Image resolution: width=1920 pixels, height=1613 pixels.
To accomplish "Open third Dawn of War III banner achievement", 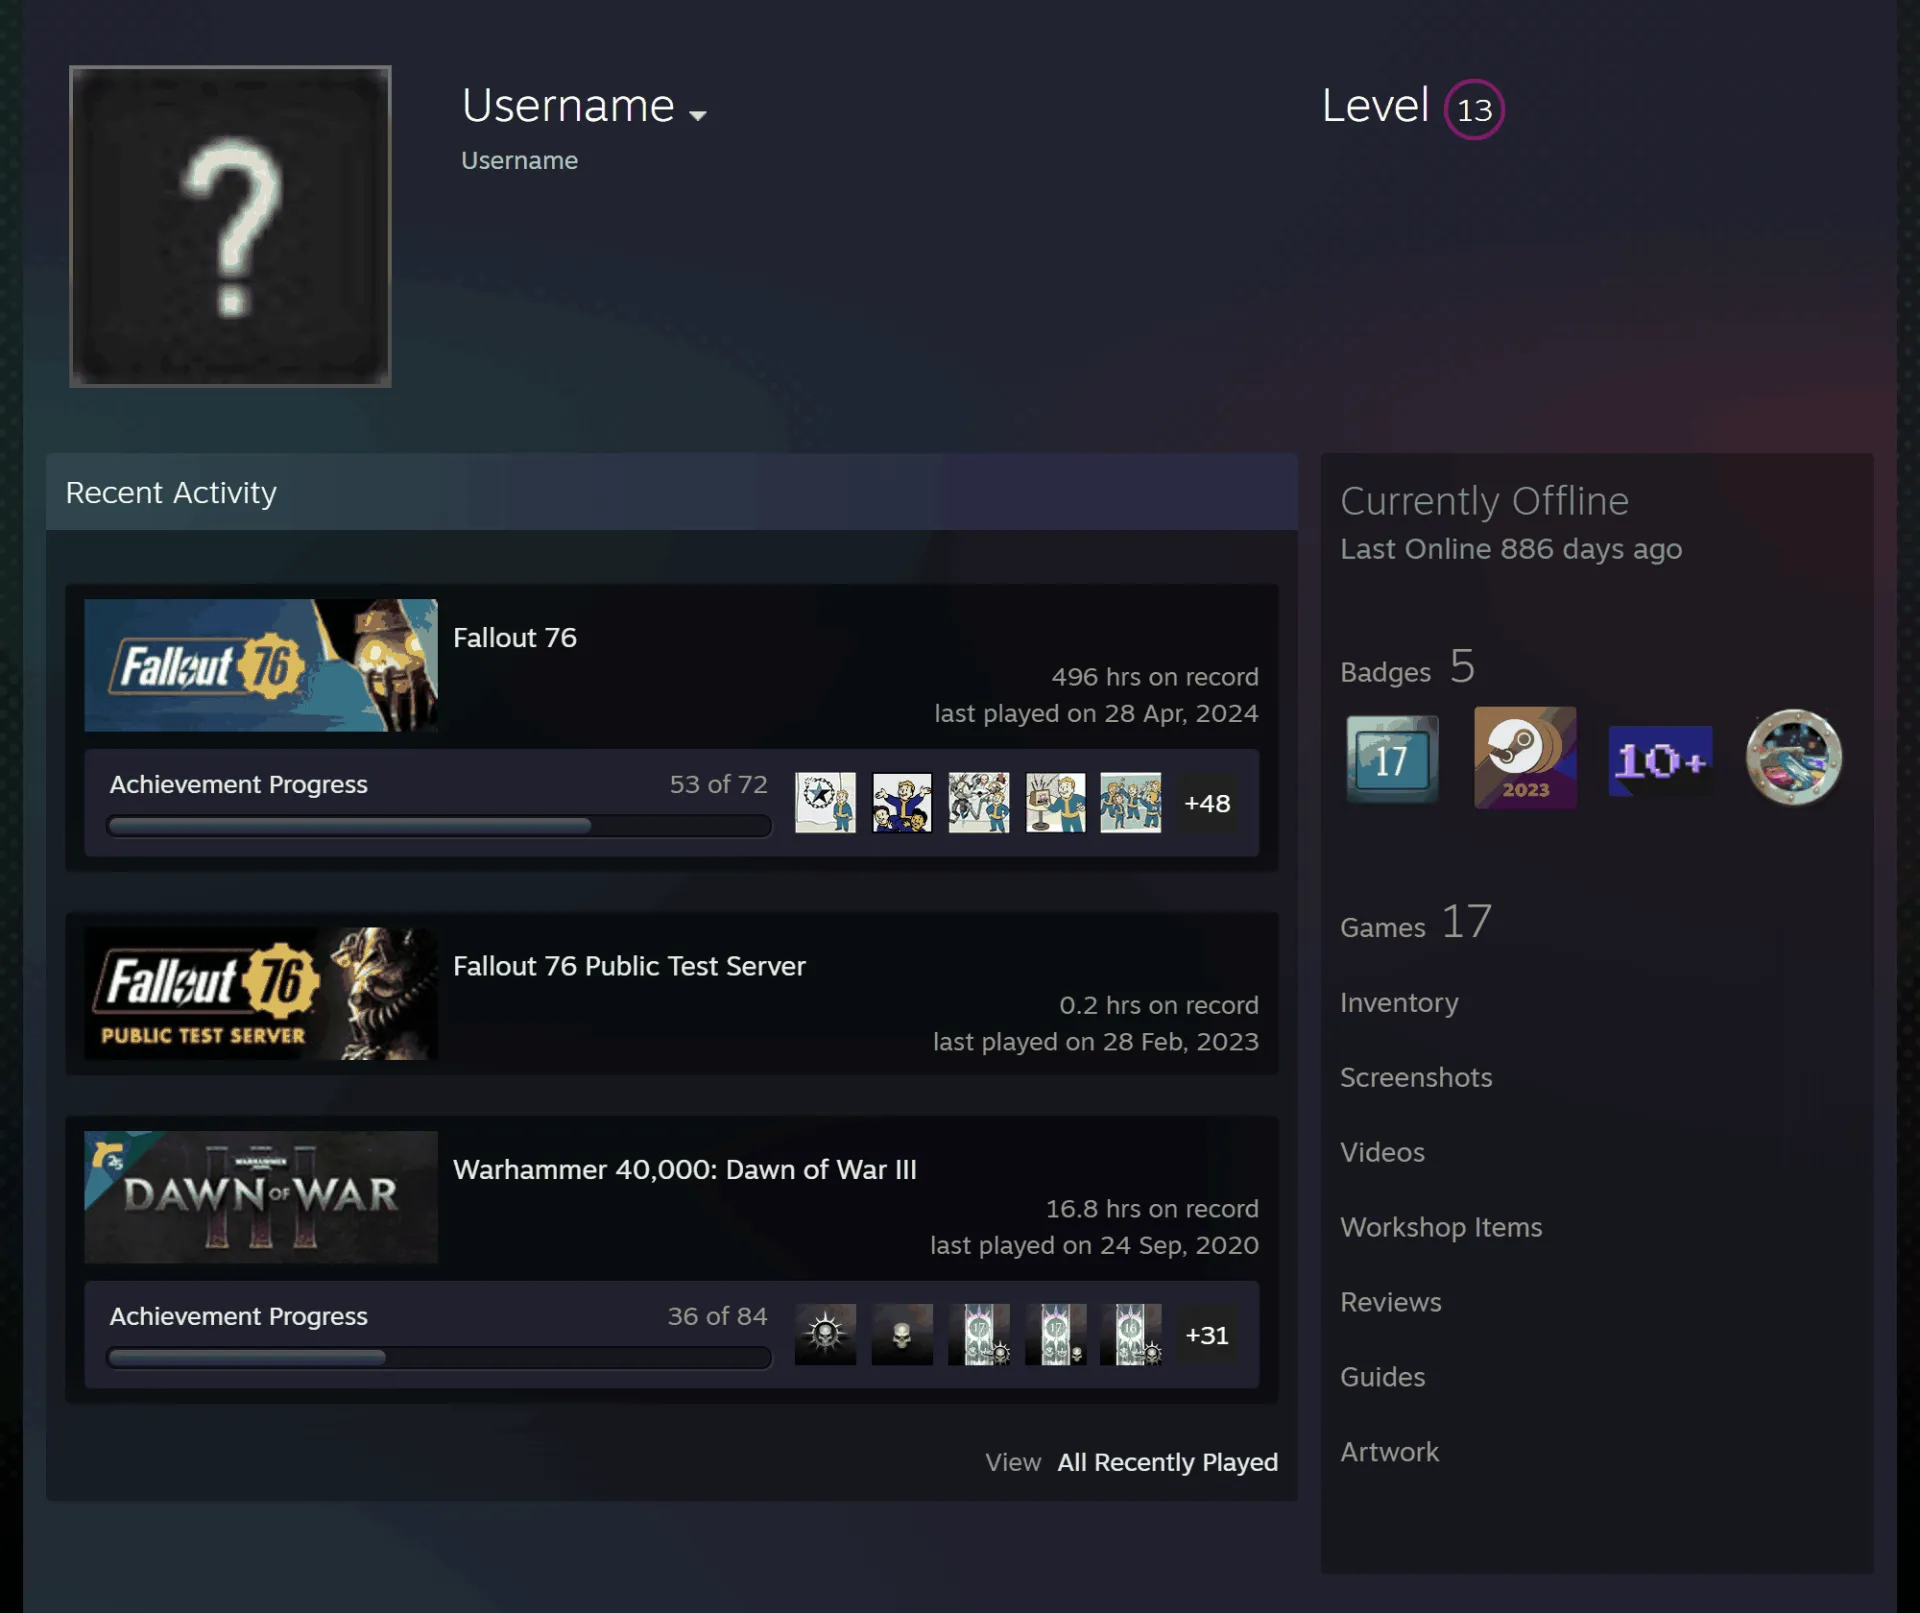I will (x=979, y=1334).
